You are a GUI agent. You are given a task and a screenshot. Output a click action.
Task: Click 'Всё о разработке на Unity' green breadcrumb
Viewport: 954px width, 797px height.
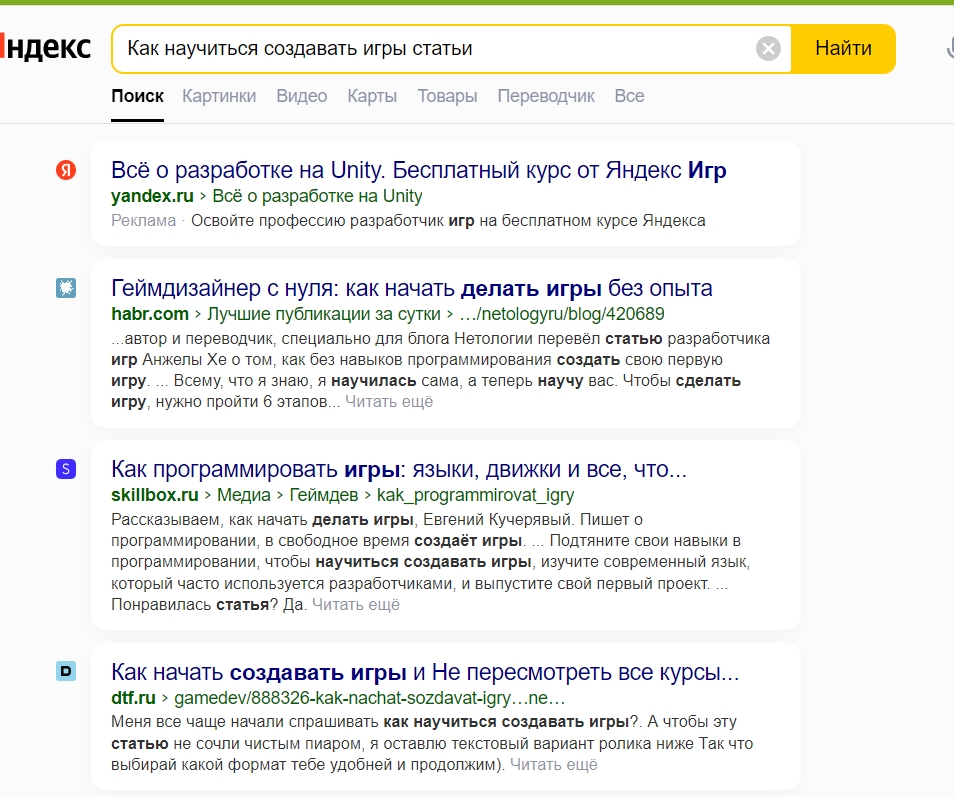pyautogui.click(x=317, y=196)
